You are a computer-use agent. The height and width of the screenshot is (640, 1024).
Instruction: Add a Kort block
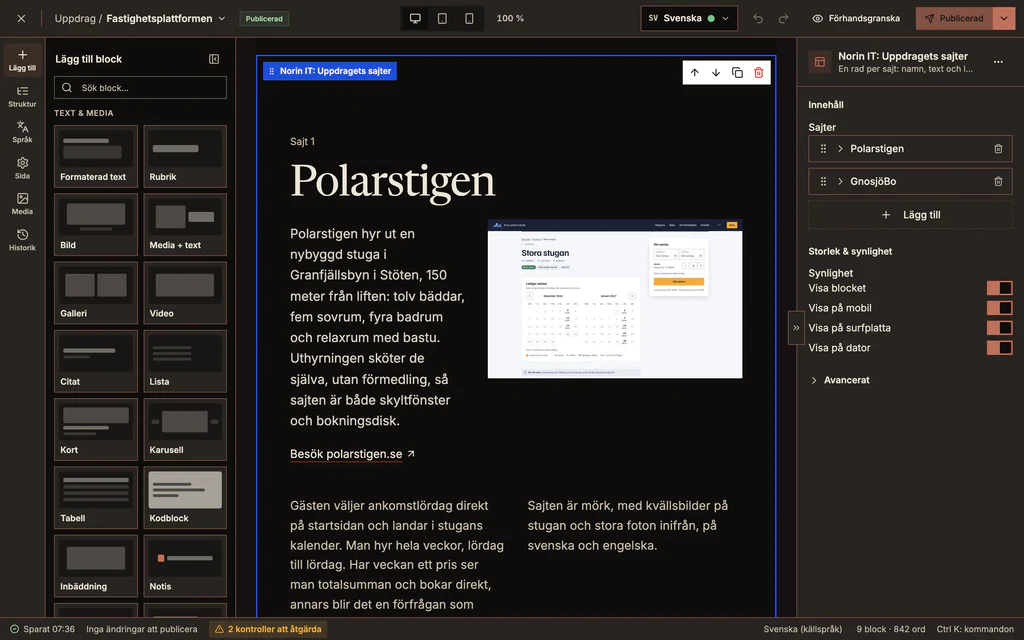[96, 430]
